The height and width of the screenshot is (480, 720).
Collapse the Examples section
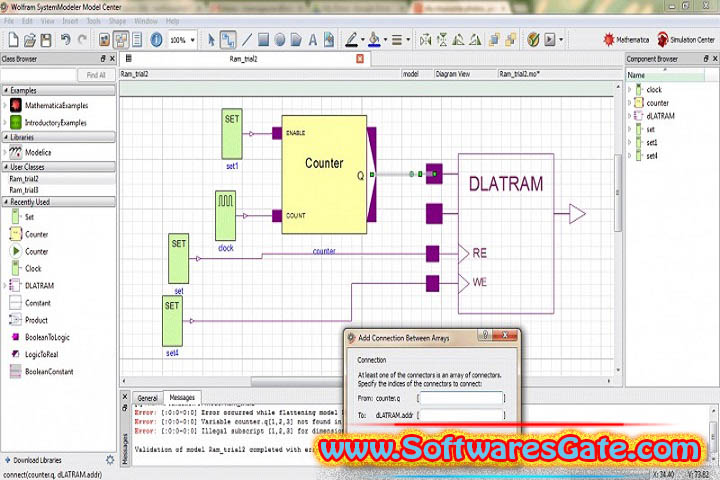pos(6,90)
